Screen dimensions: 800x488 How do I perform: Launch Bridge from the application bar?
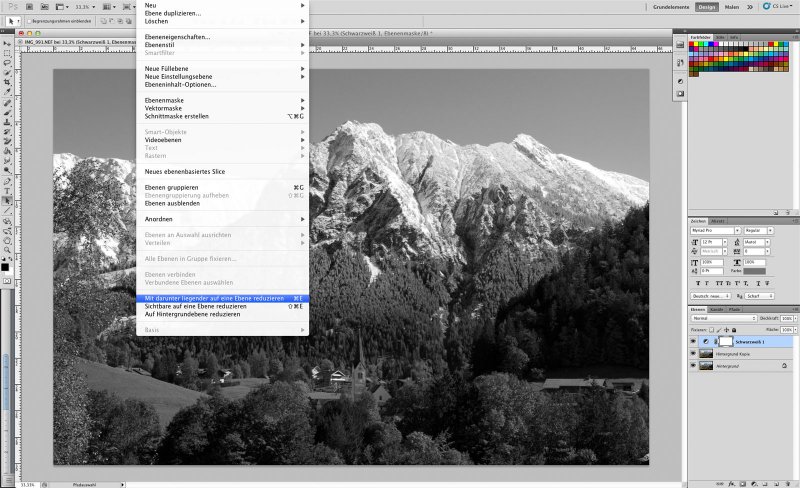28,6
